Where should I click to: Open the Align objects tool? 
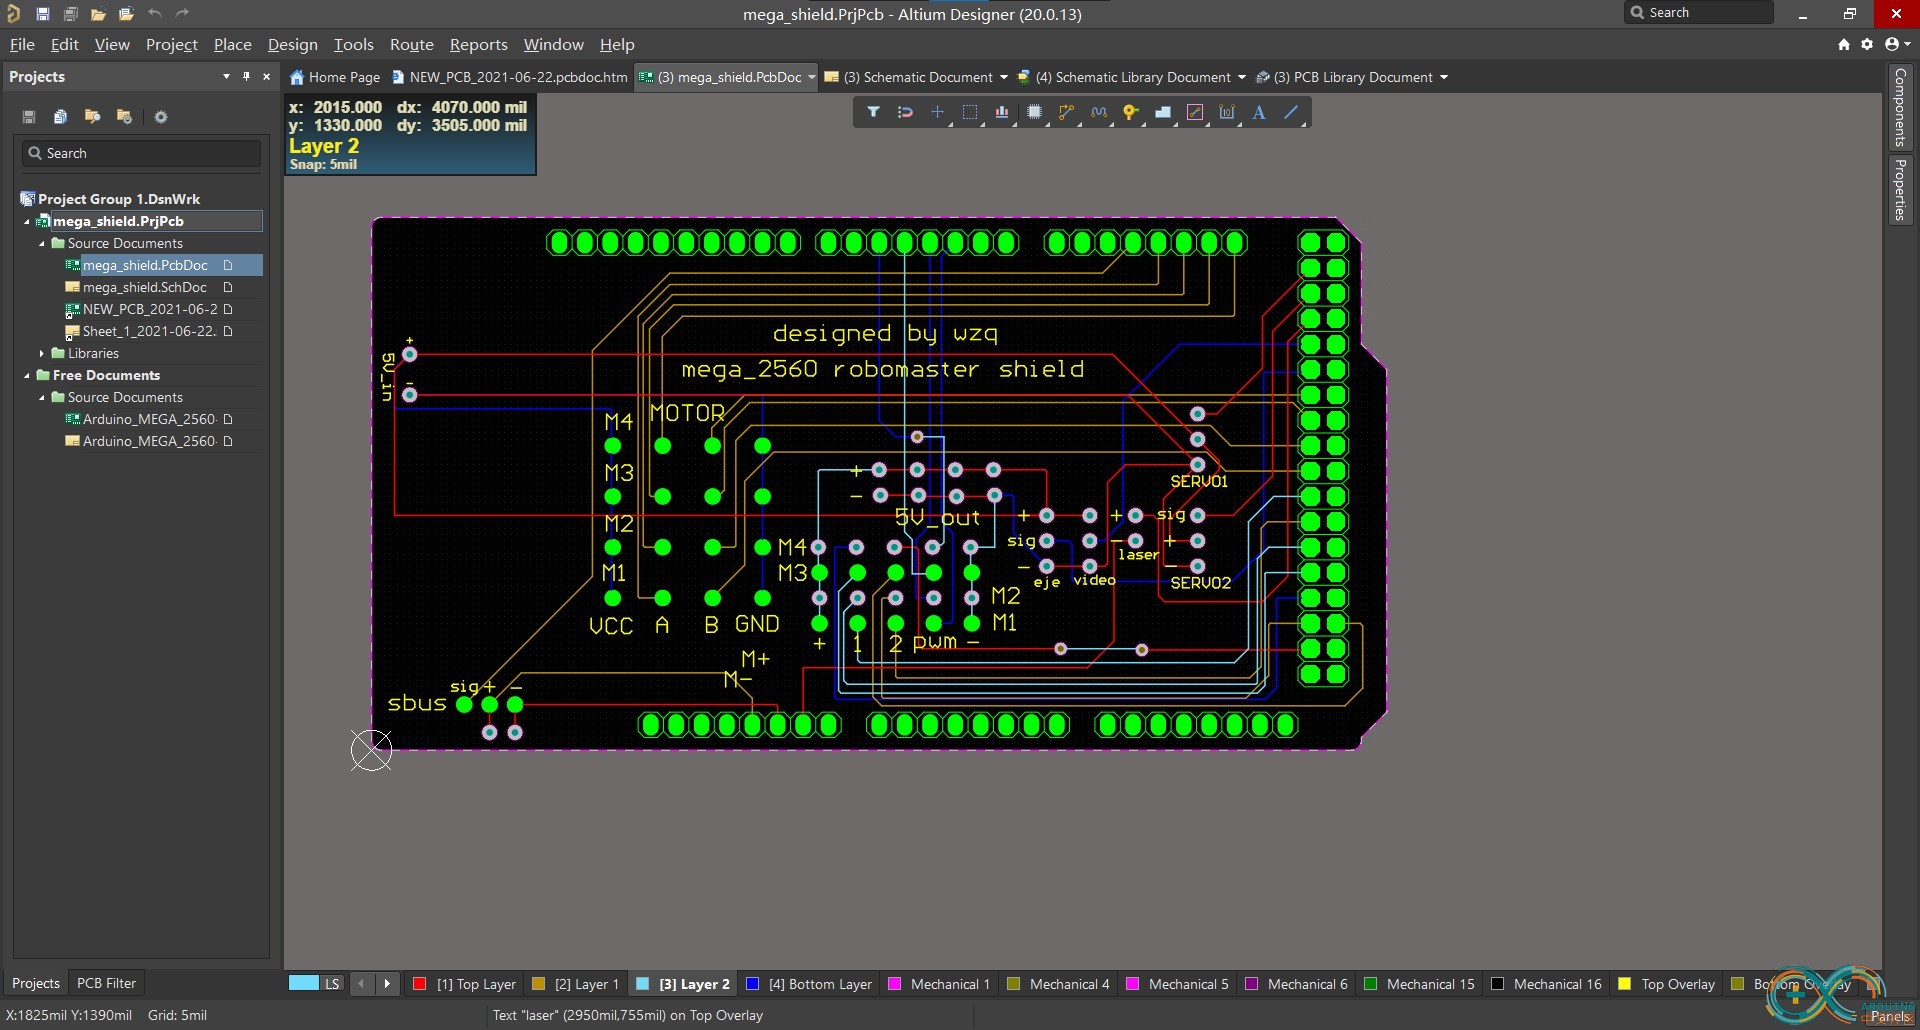pos(1001,112)
